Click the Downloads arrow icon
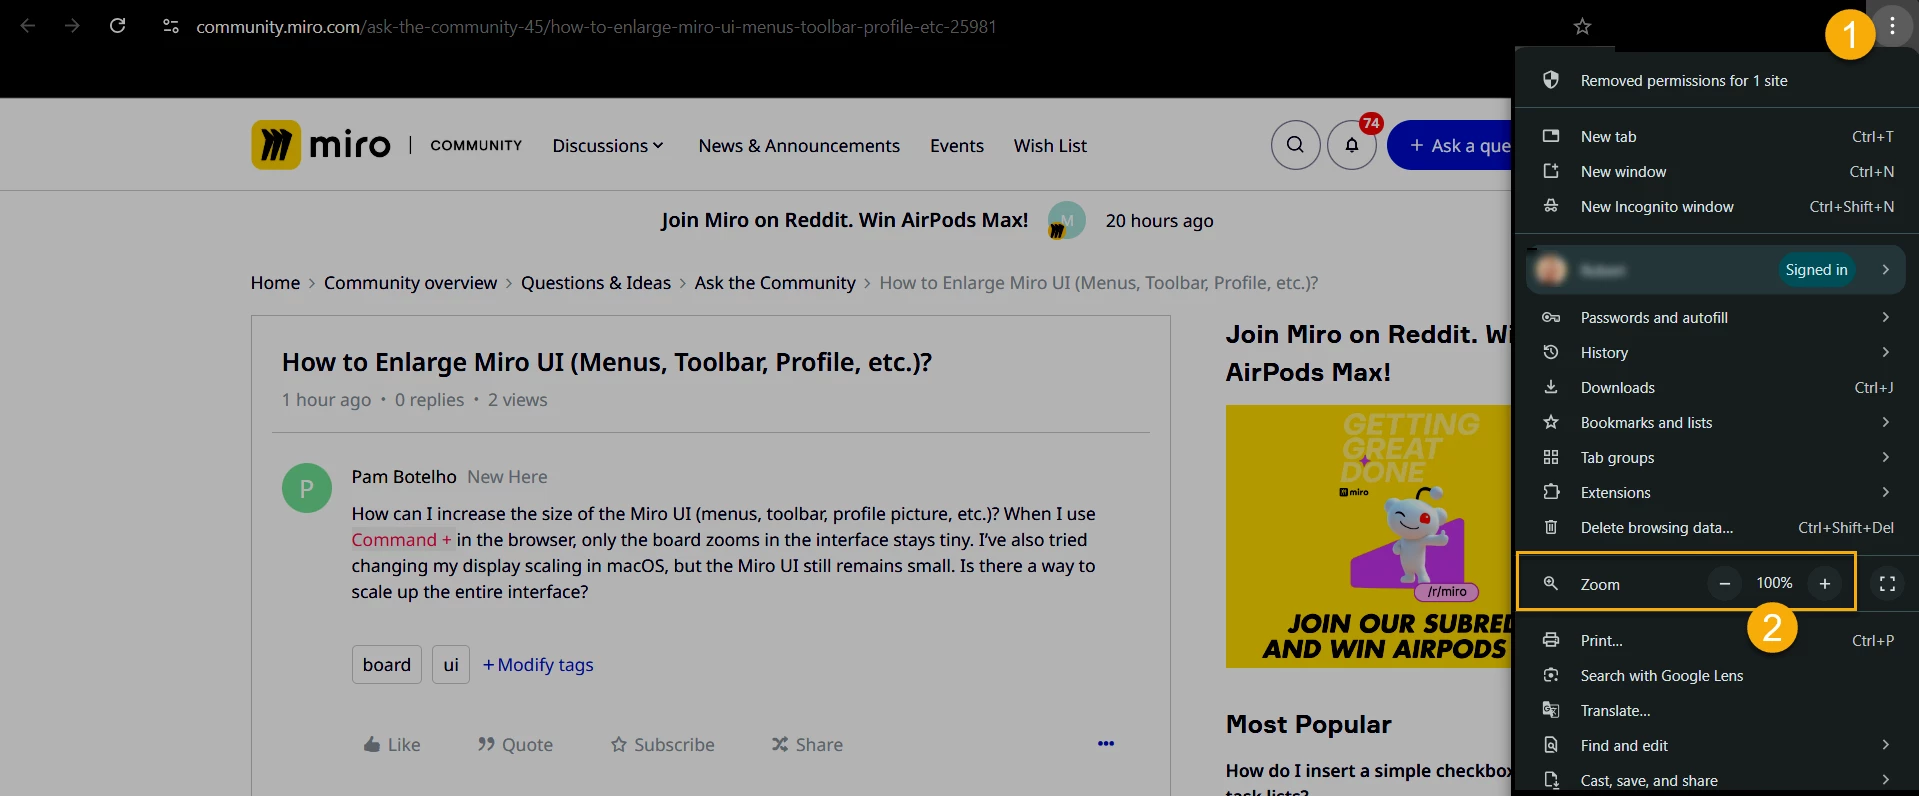The image size is (1919, 796). pos(1551,387)
